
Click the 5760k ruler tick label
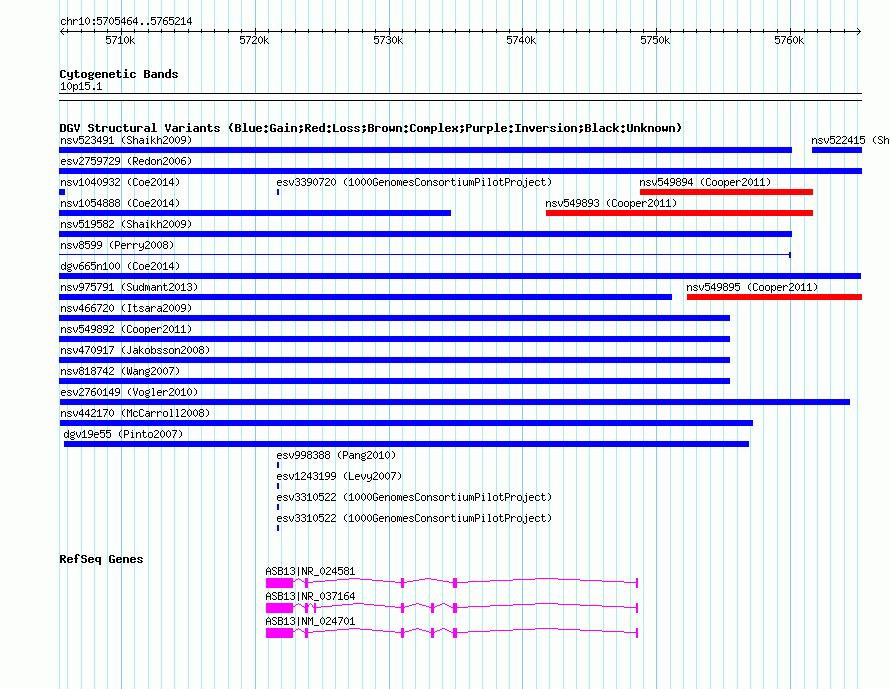point(790,40)
